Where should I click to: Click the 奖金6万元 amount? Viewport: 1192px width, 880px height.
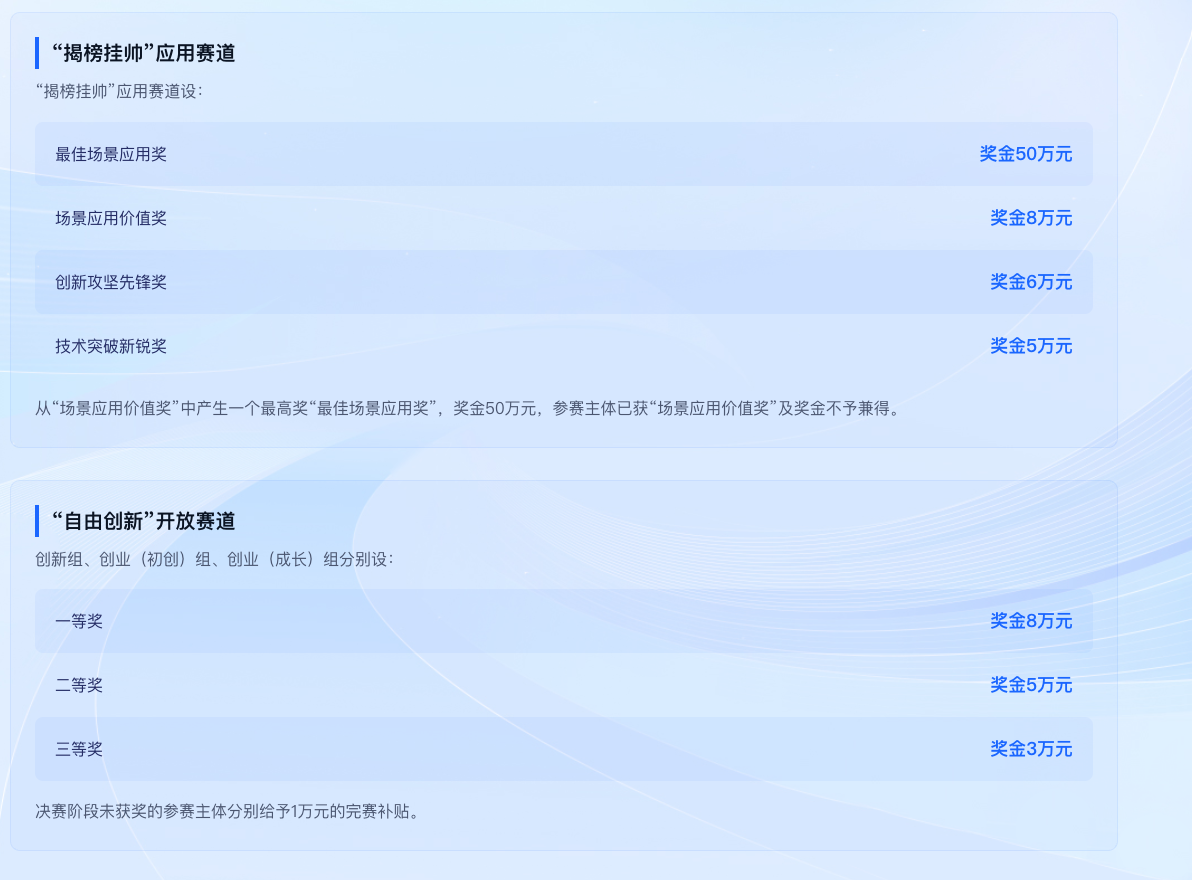tap(1031, 282)
